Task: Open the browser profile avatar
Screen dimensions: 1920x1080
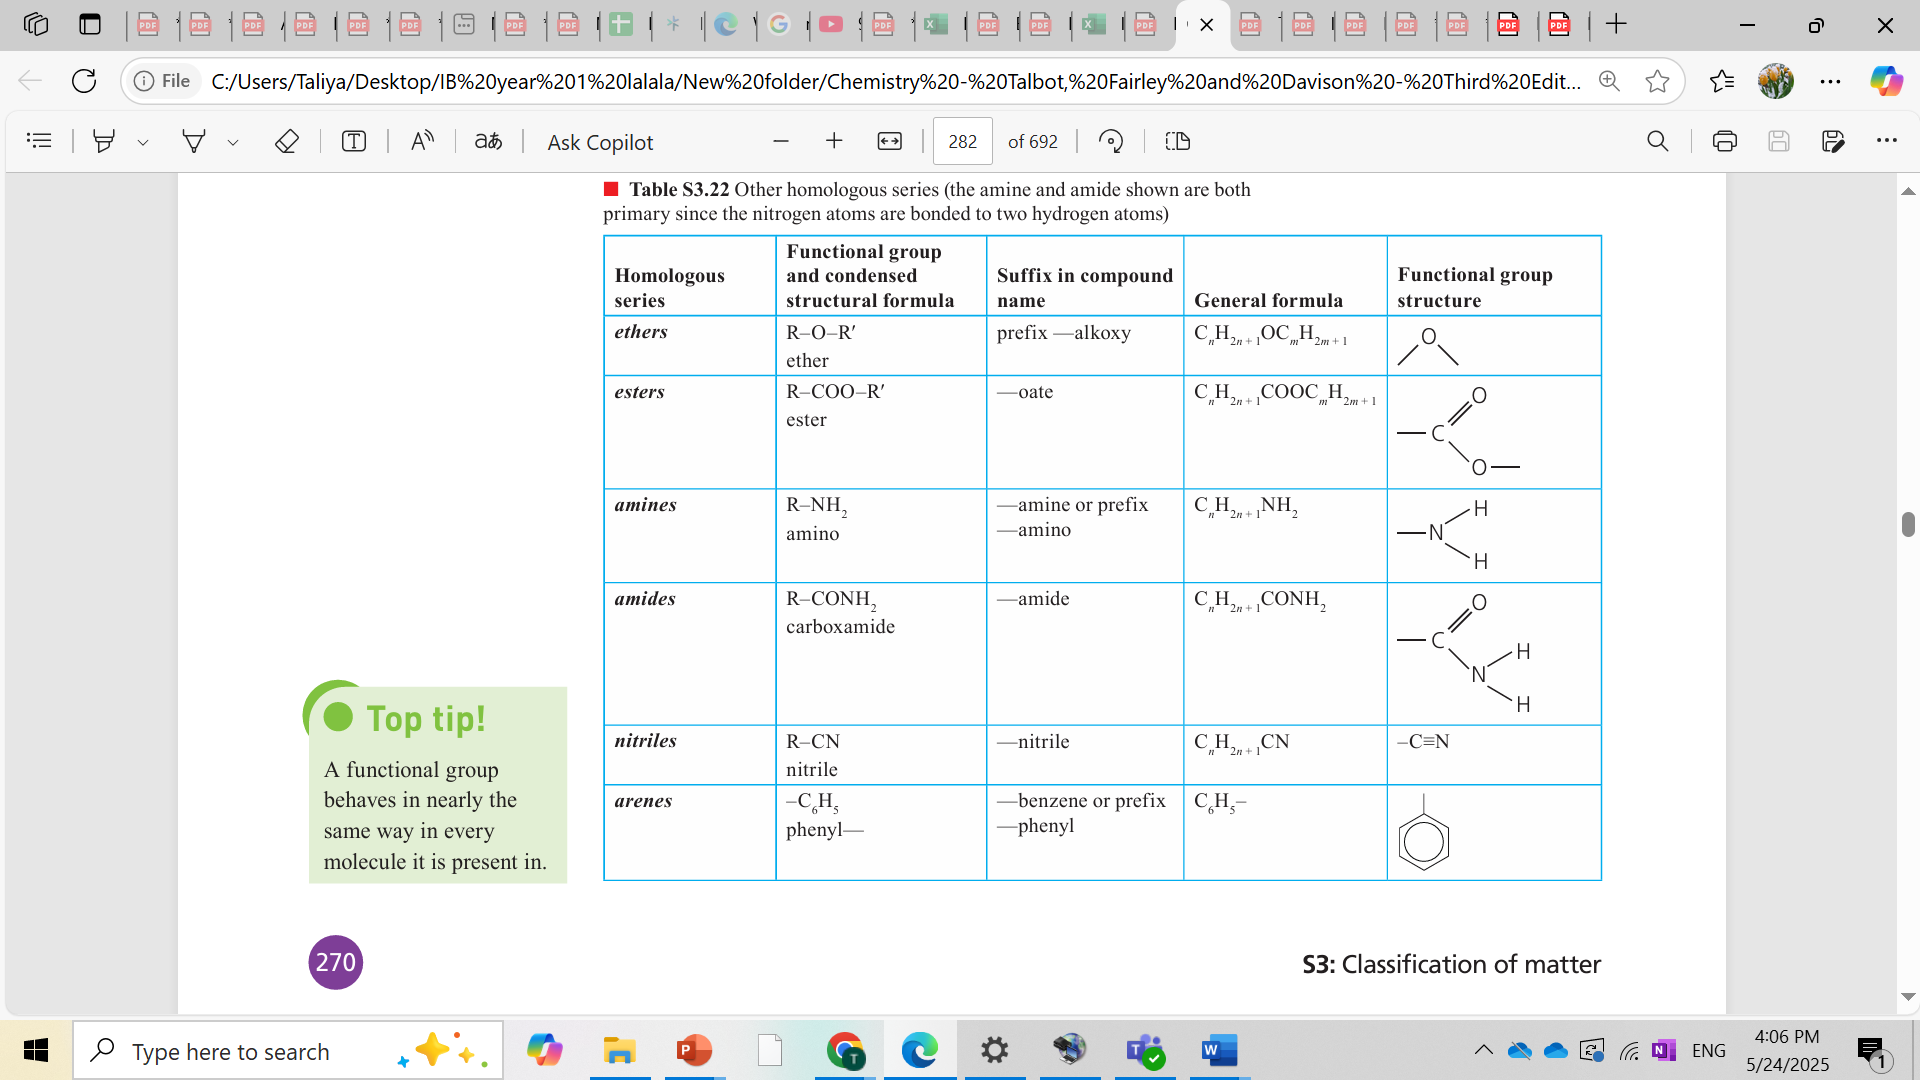Action: tap(1776, 81)
